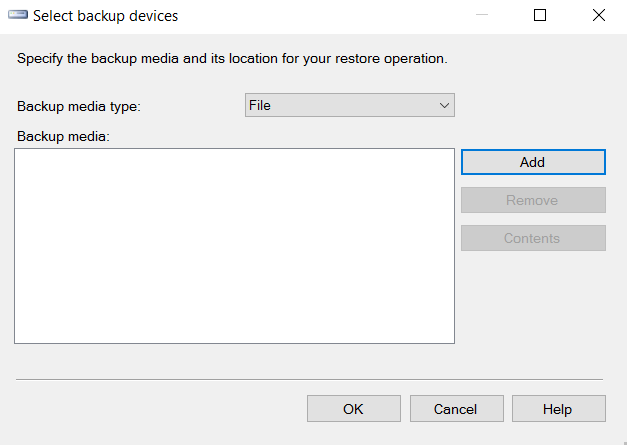Viewport: 627px width, 445px height.
Task: Click the bottom edge of the Backup media list box
Action: [234, 343]
